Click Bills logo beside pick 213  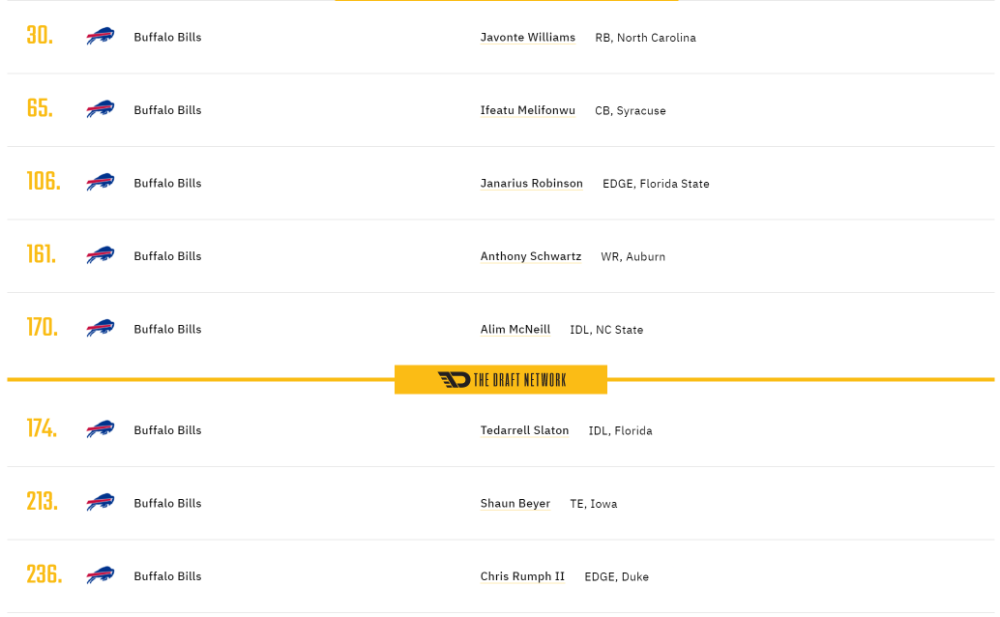tap(100, 503)
